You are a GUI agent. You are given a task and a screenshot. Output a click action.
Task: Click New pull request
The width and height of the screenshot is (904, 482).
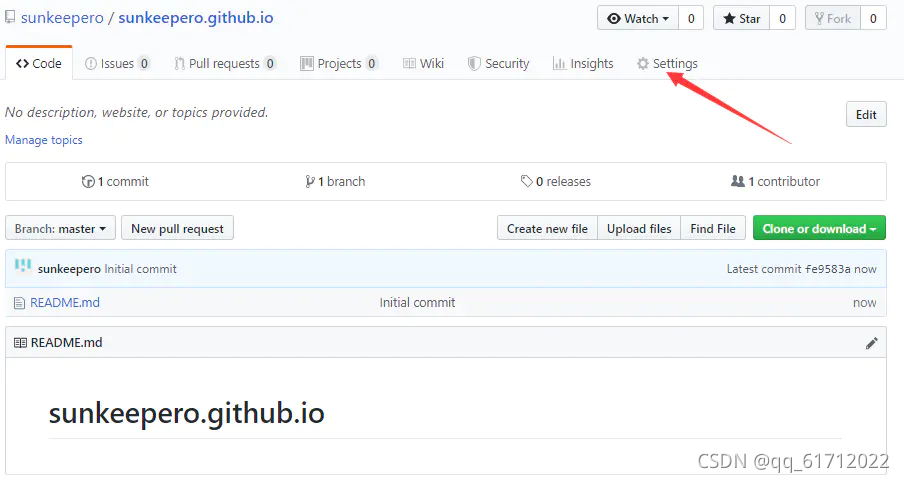pos(178,228)
